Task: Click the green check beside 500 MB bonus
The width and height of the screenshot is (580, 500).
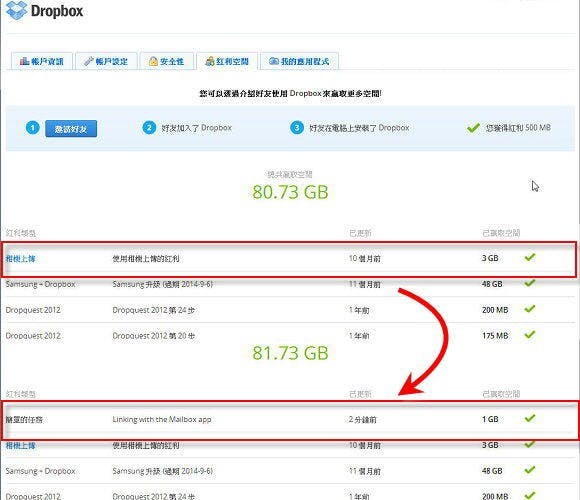Action: tap(473, 128)
